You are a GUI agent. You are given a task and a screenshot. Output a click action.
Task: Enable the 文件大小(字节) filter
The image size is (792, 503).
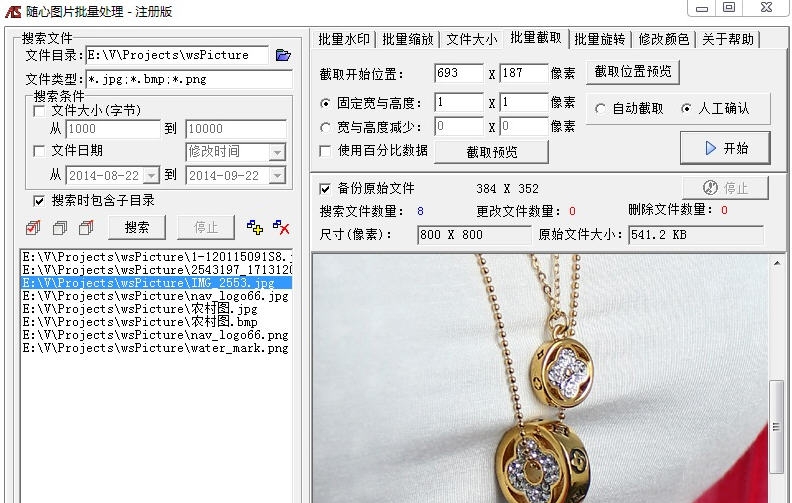[39, 111]
